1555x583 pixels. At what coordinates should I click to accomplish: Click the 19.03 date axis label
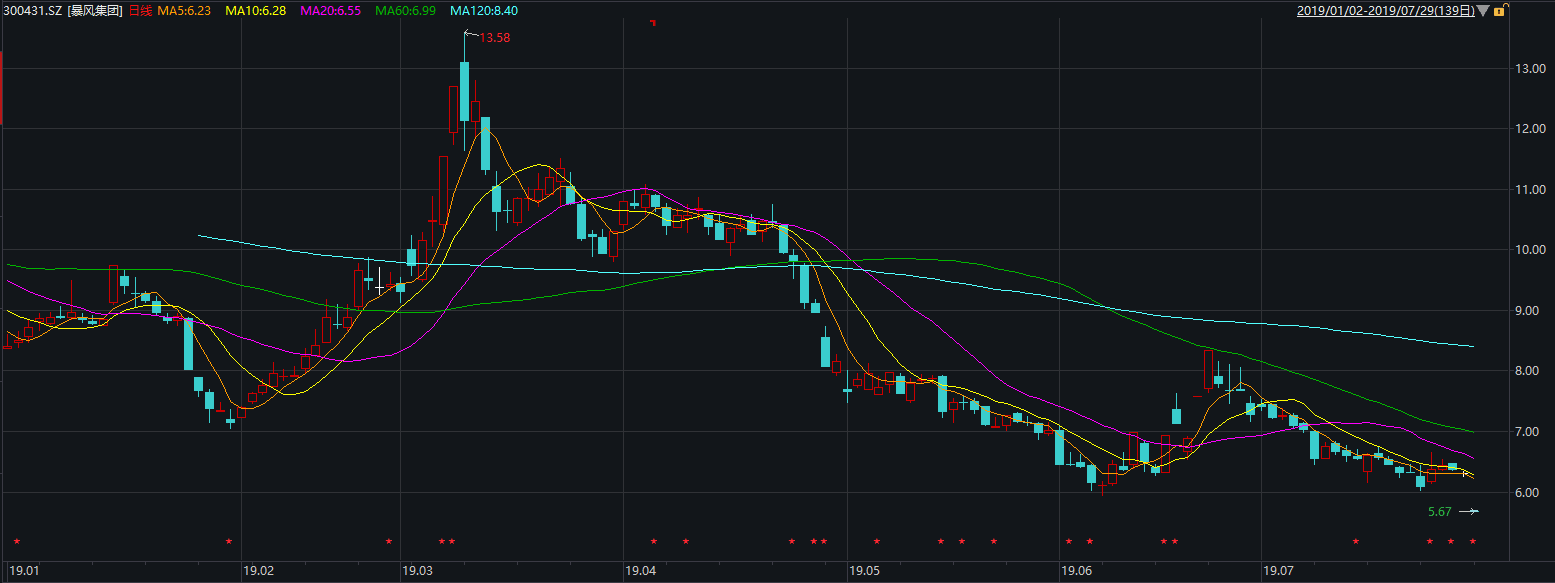(416, 571)
